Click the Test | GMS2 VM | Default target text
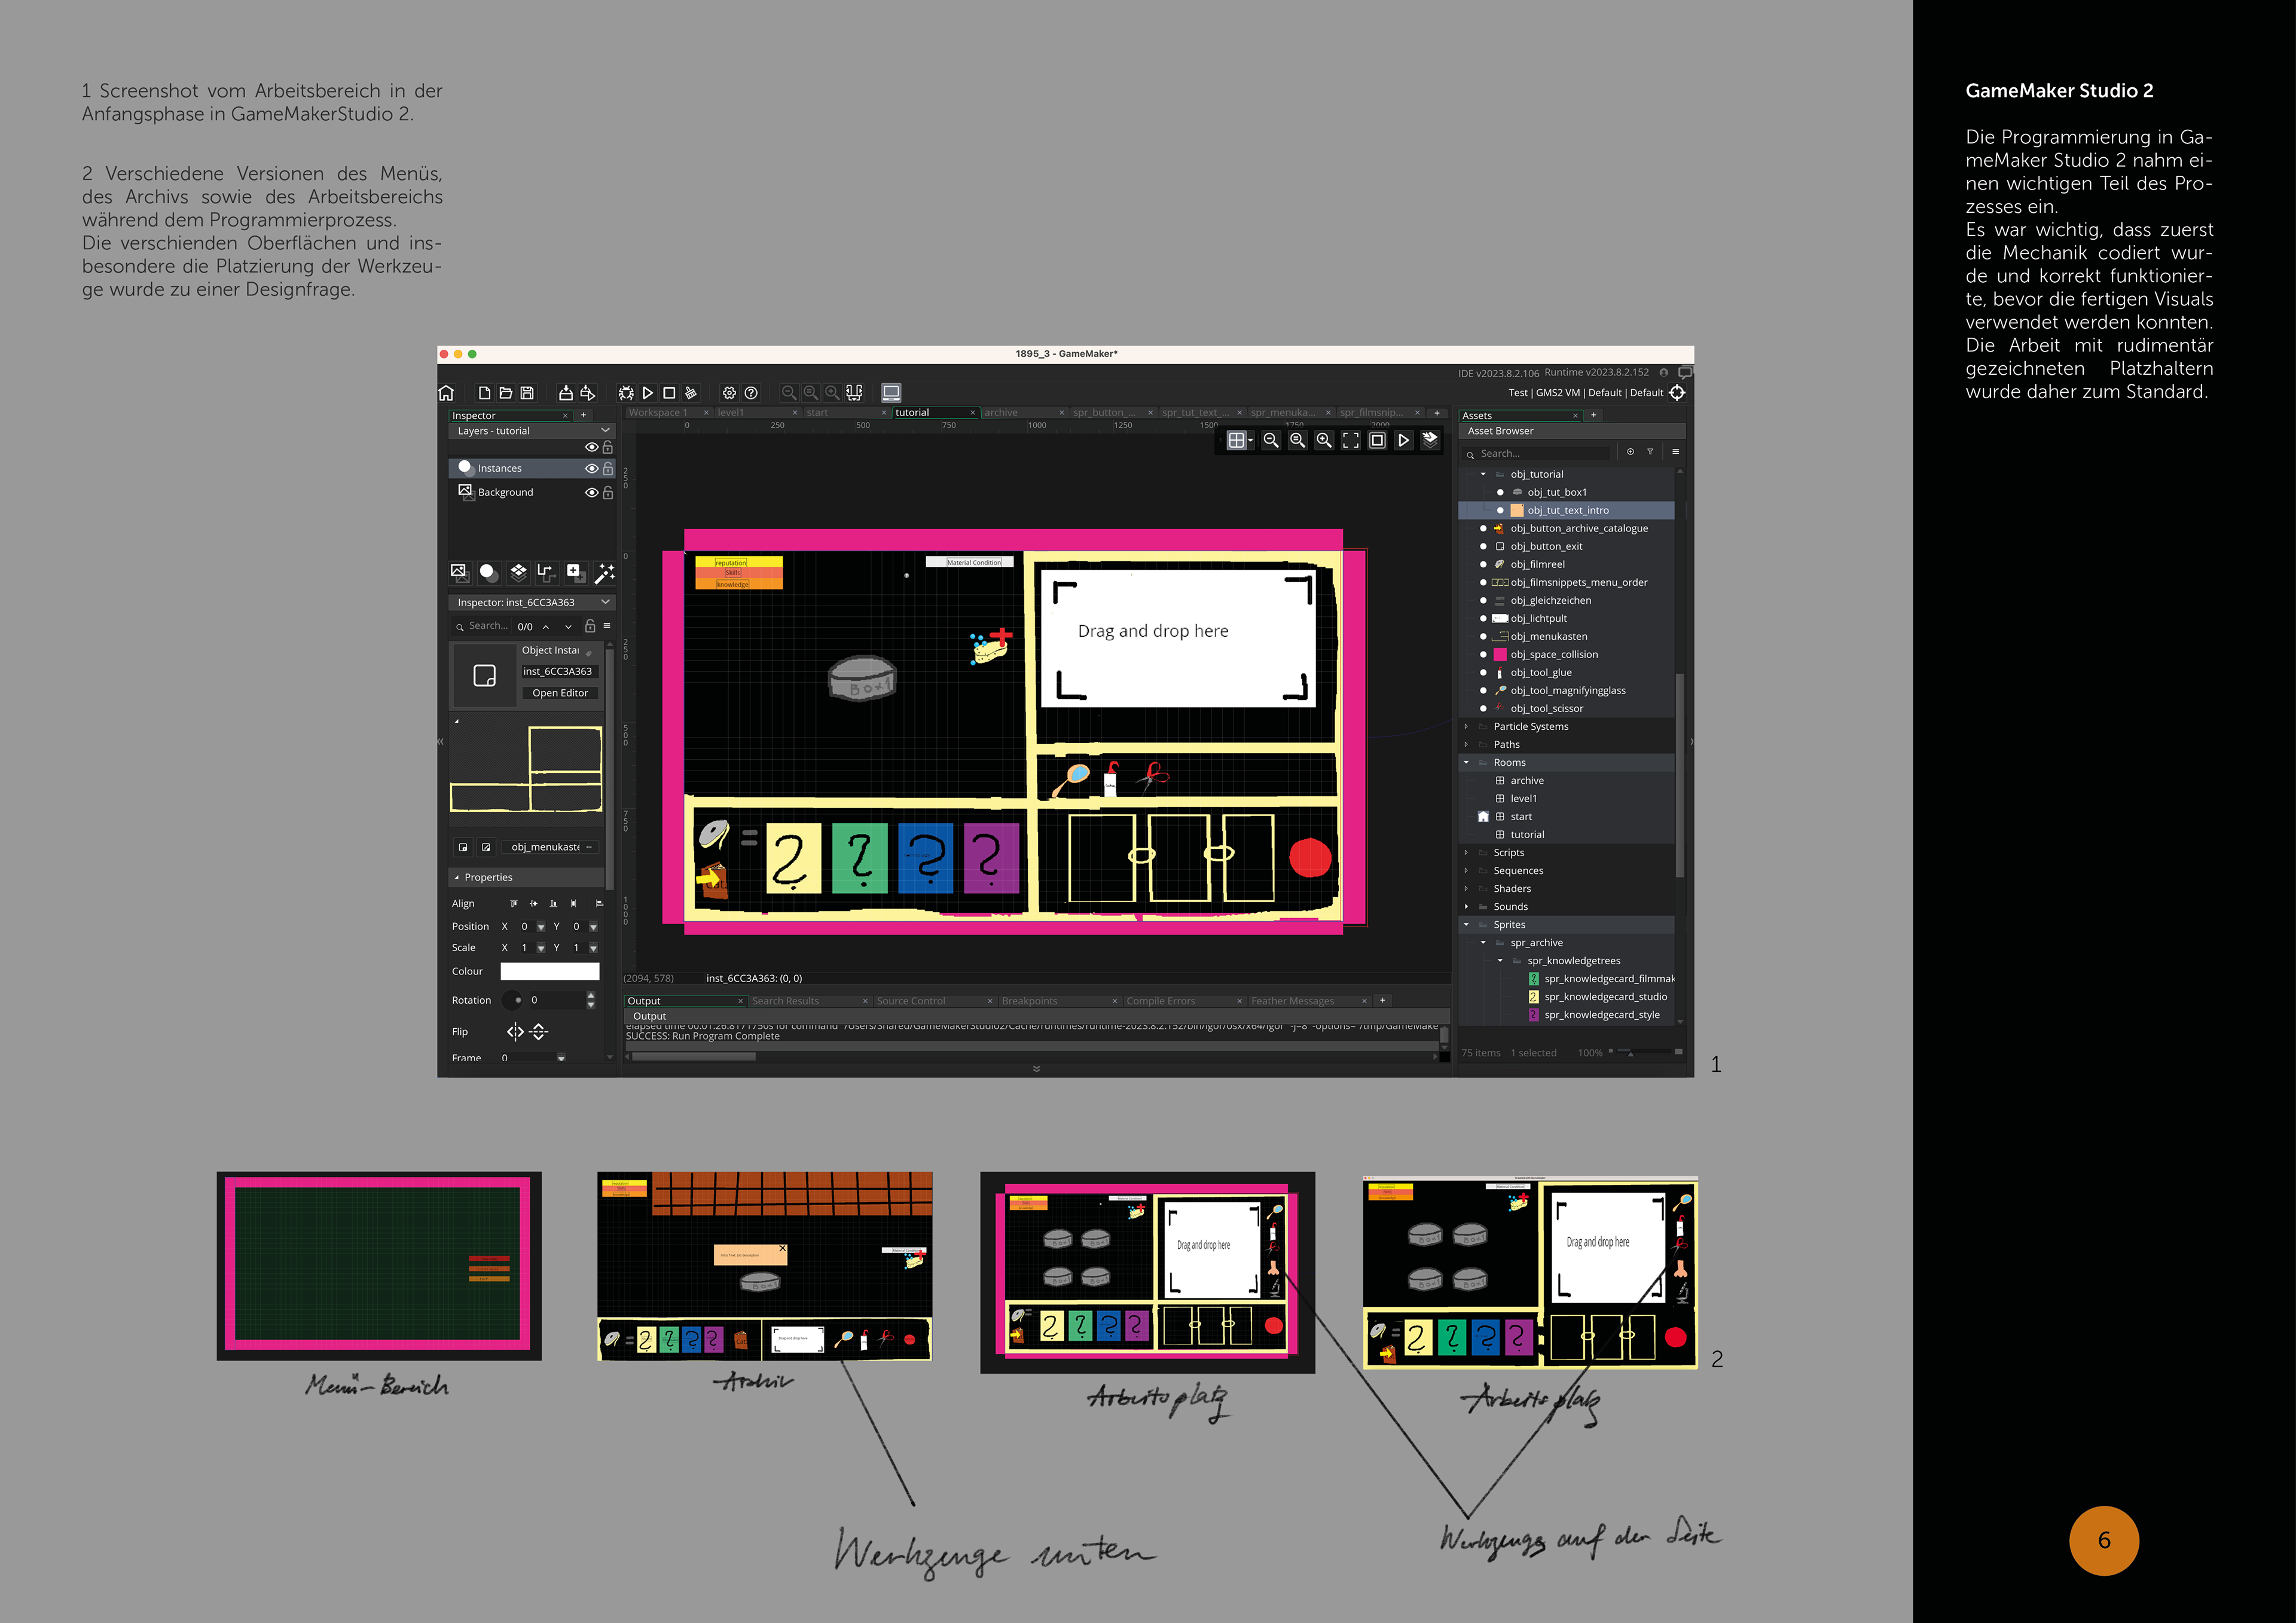Viewport: 2296px width, 1623px height. pyautogui.click(x=1585, y=393)
